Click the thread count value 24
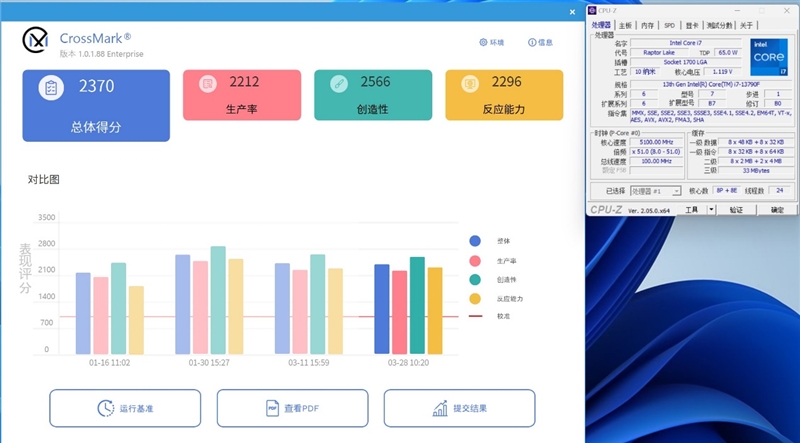 coord(780,191)
